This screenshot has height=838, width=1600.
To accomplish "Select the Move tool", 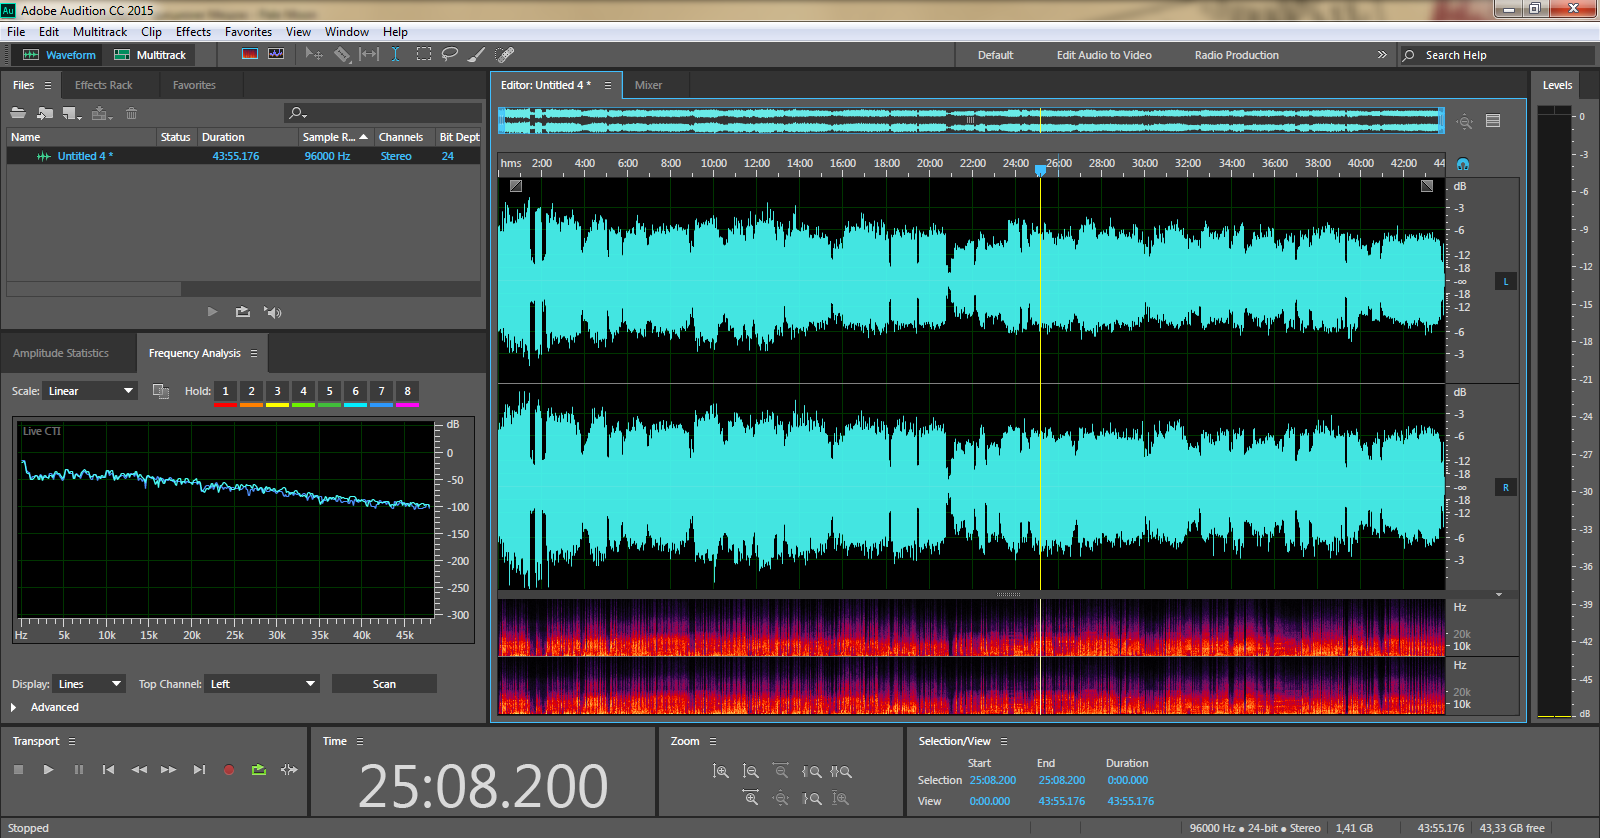I will point(314,54).
